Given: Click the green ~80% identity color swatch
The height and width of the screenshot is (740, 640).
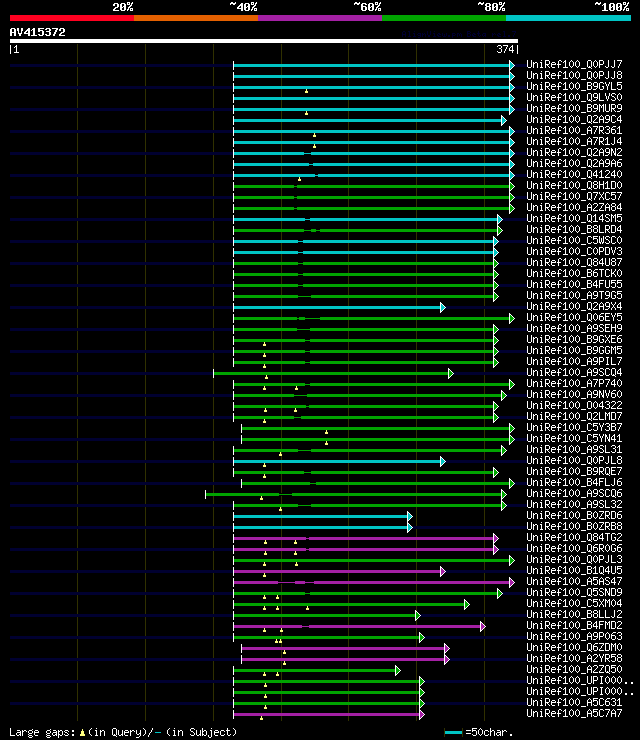Looking at the screenshot, I should (444, 18).
